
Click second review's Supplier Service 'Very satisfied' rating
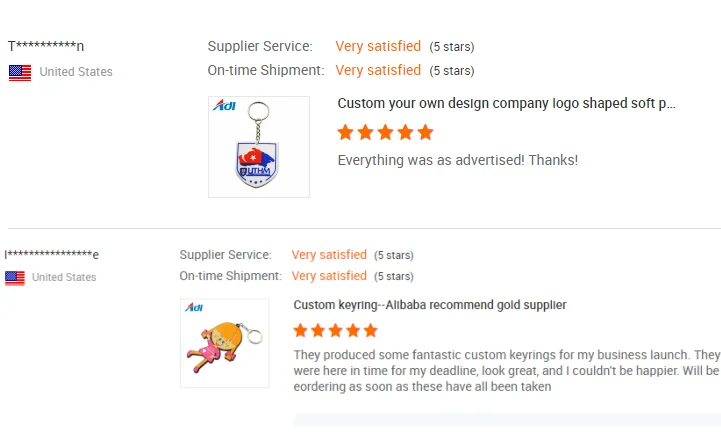tap(329, 255)
